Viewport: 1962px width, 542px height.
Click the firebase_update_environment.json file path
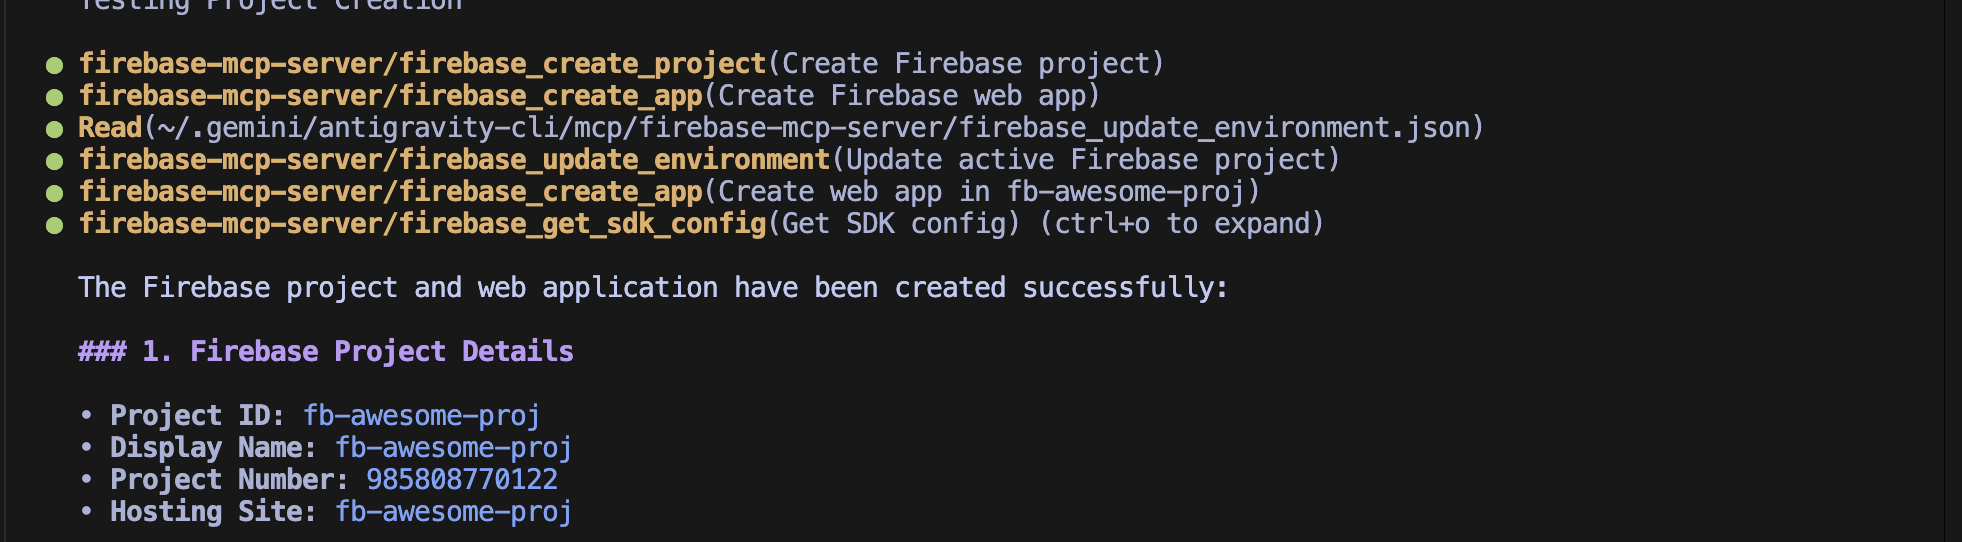coord(814,128)
